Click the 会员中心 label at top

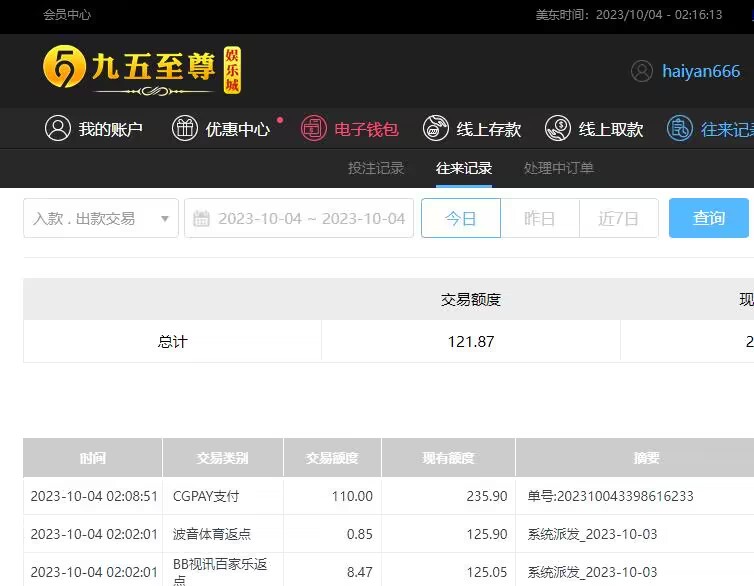tap(67, 15)
